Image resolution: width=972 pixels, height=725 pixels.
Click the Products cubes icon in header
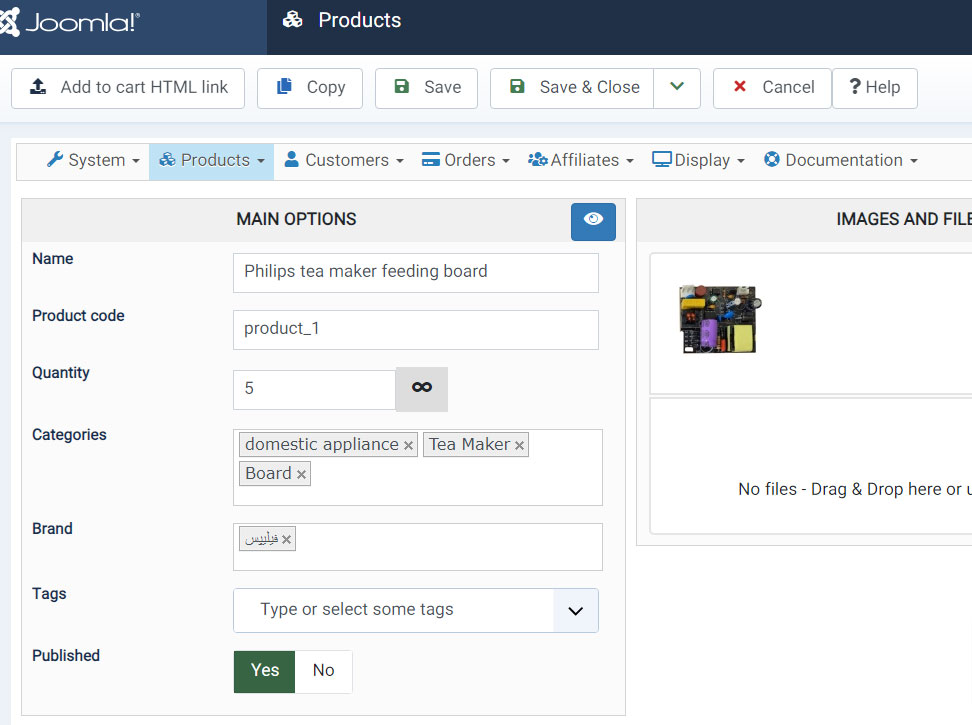coord(293,20)
